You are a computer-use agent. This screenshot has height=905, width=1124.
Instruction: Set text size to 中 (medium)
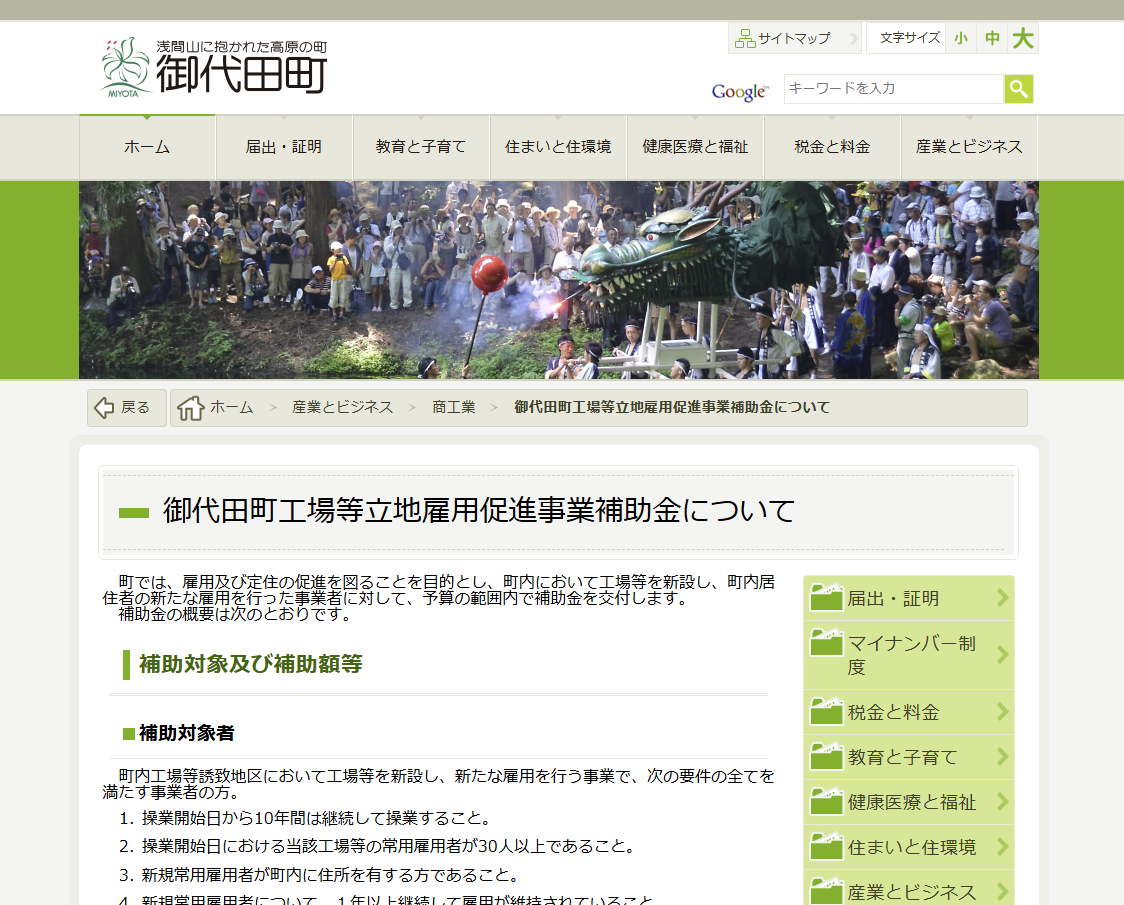(x=992, y=38)
